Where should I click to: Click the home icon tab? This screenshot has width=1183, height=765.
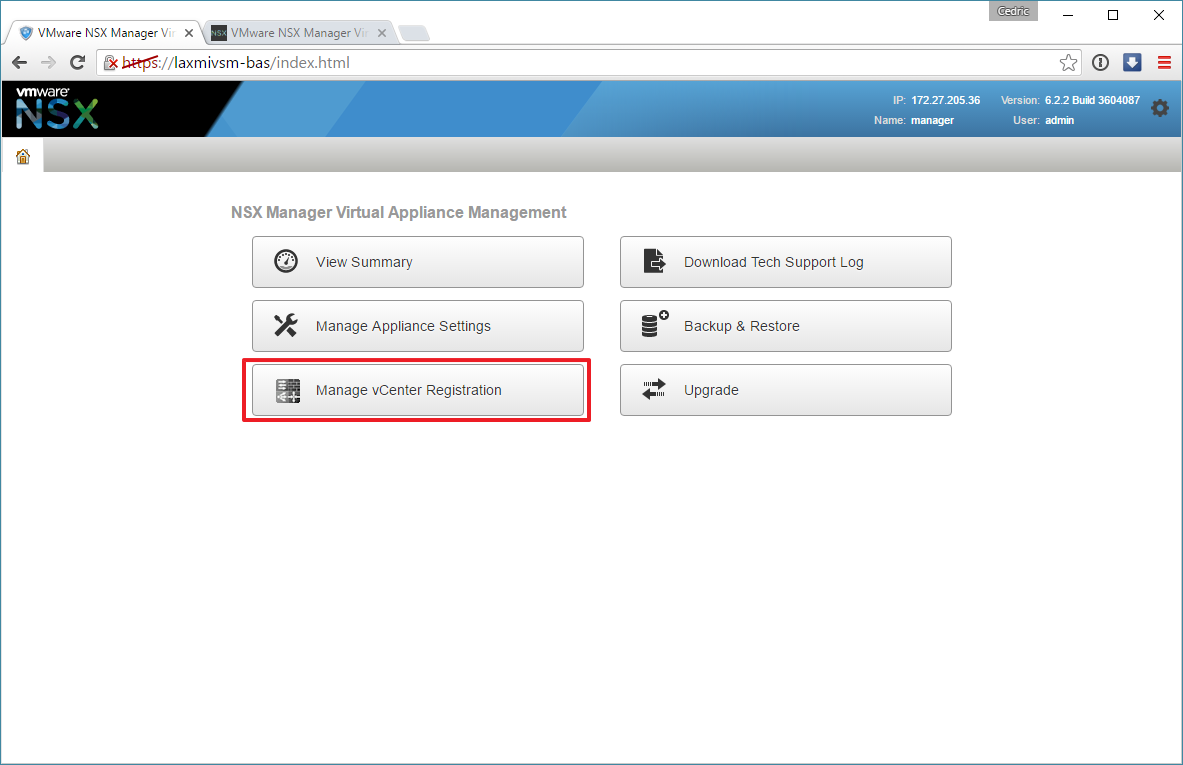[x=23, y=156]
